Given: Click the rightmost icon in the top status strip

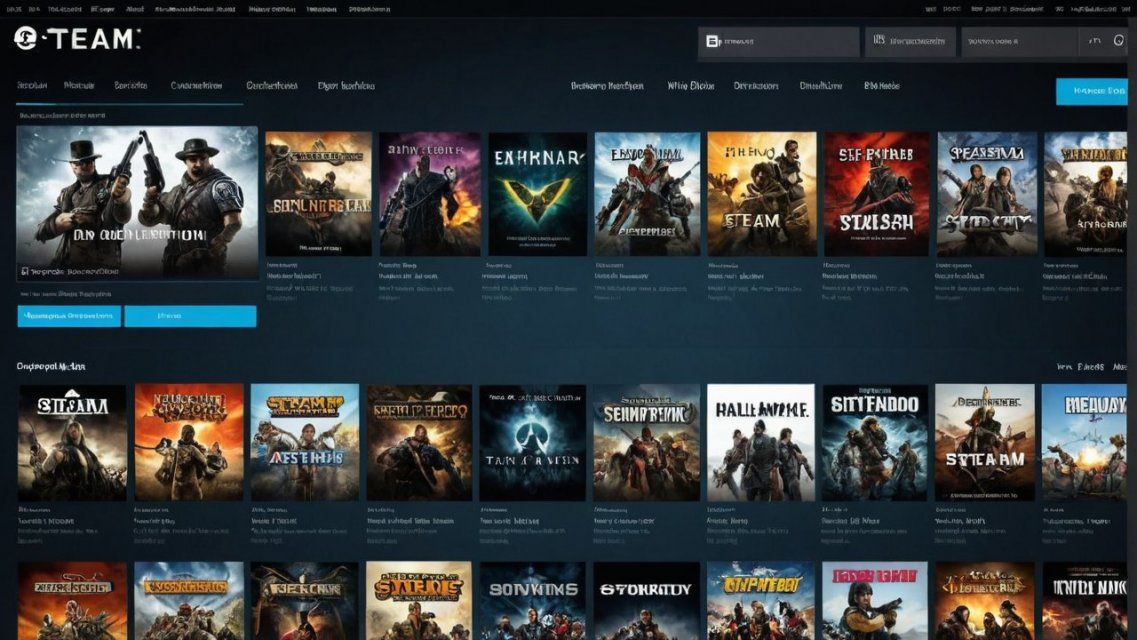Looking at the screenshot, I should pos(1128,7).
